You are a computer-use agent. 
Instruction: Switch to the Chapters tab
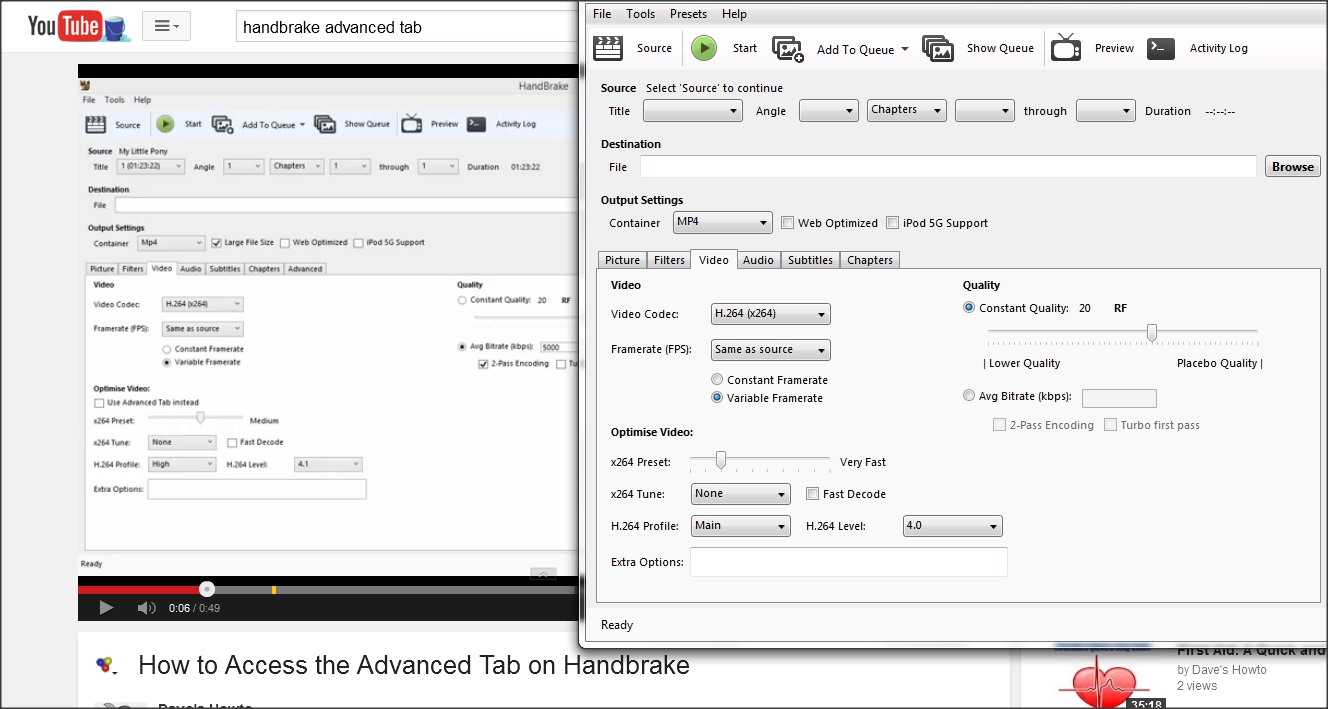click(870, 260)
